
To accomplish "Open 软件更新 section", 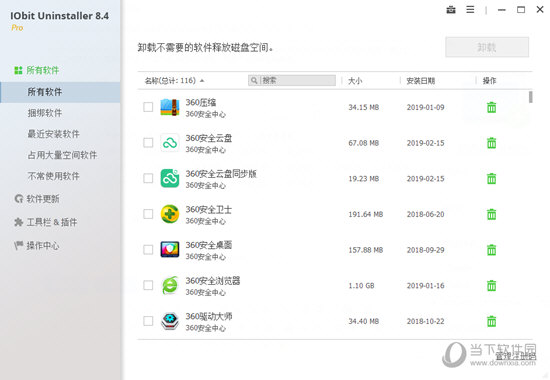I will (37, 199).
